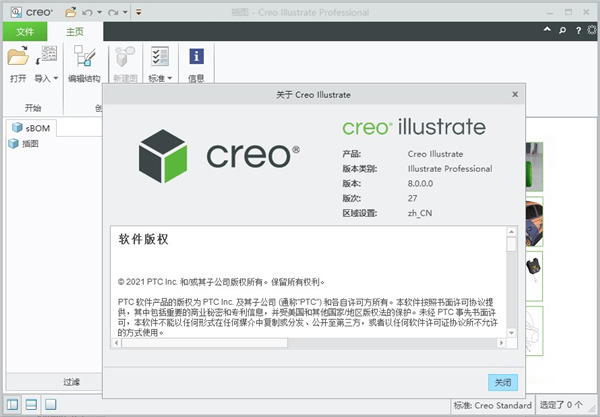Click the redo arrow in title bar
Screen dimensions: 600x417
click(x=112, y=12)
